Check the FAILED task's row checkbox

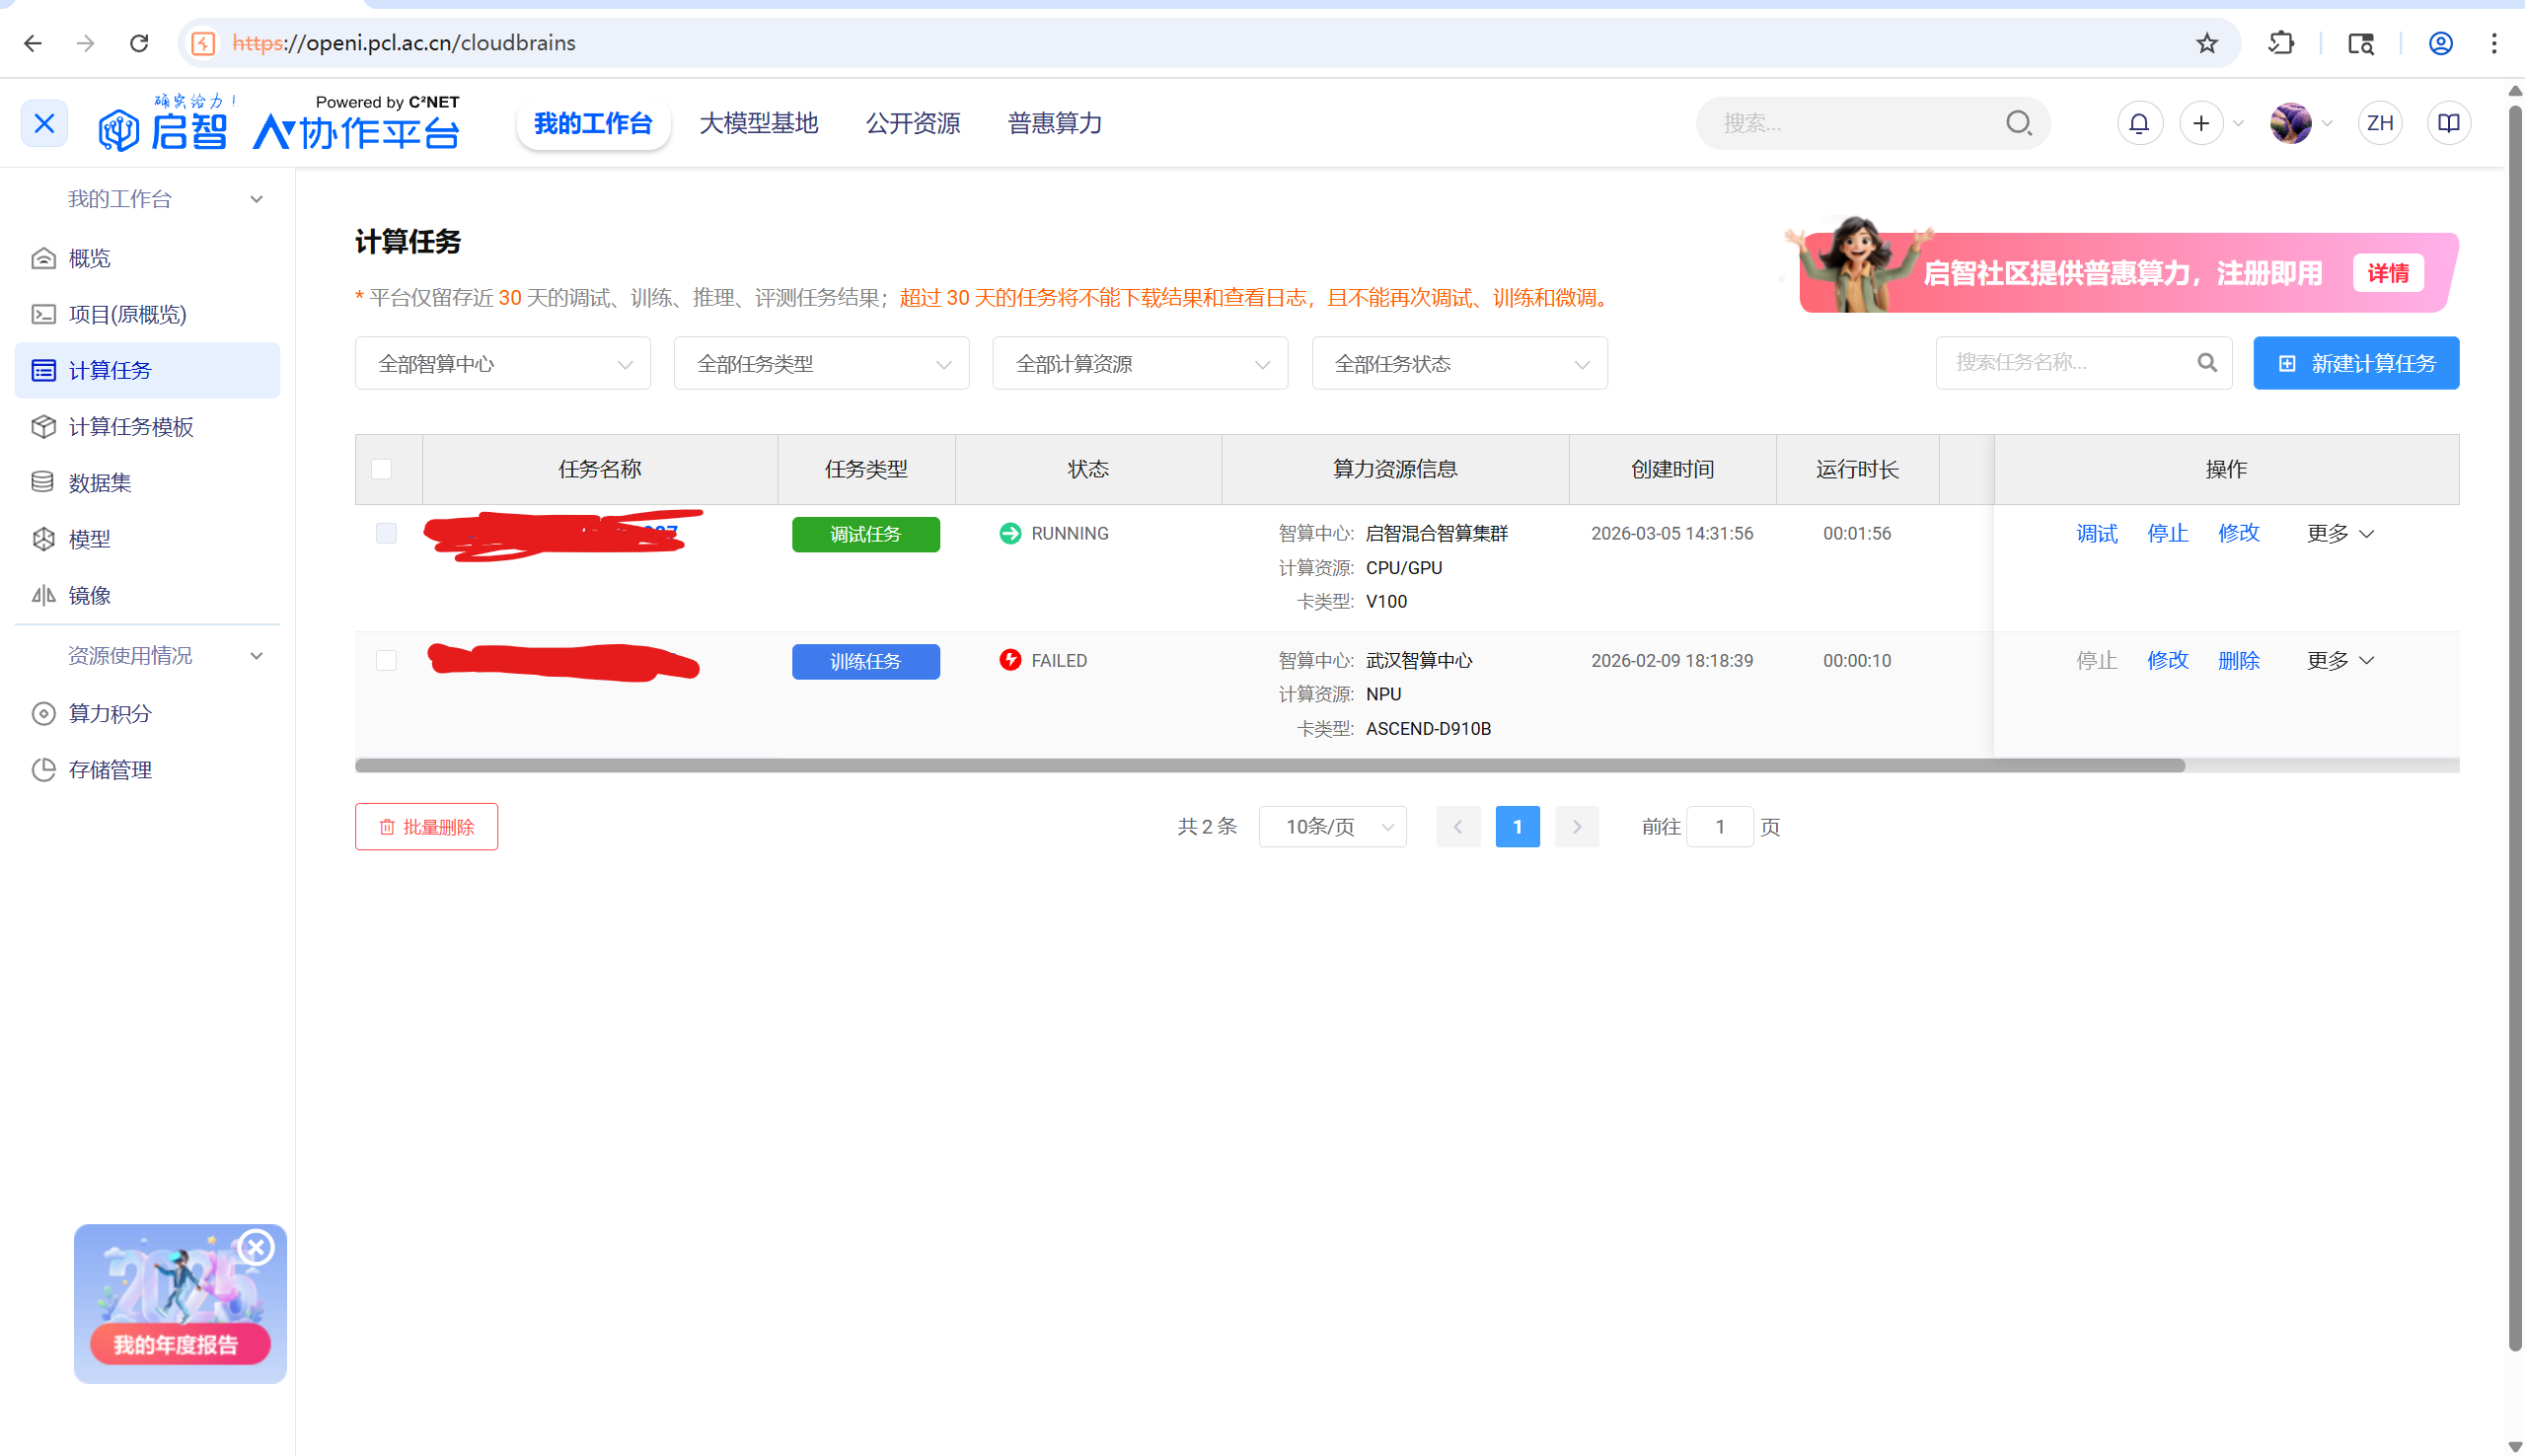click(x=386, y=660)
